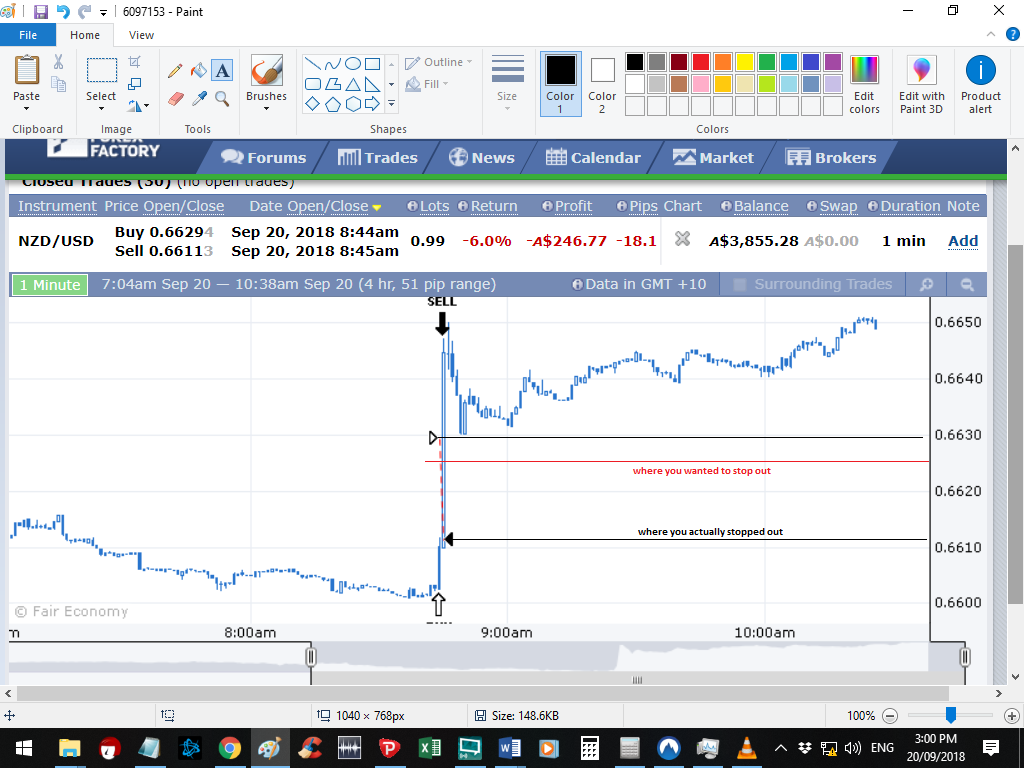Select the Eraser tool
The image size is (1024, 768).
pos(175,99)
